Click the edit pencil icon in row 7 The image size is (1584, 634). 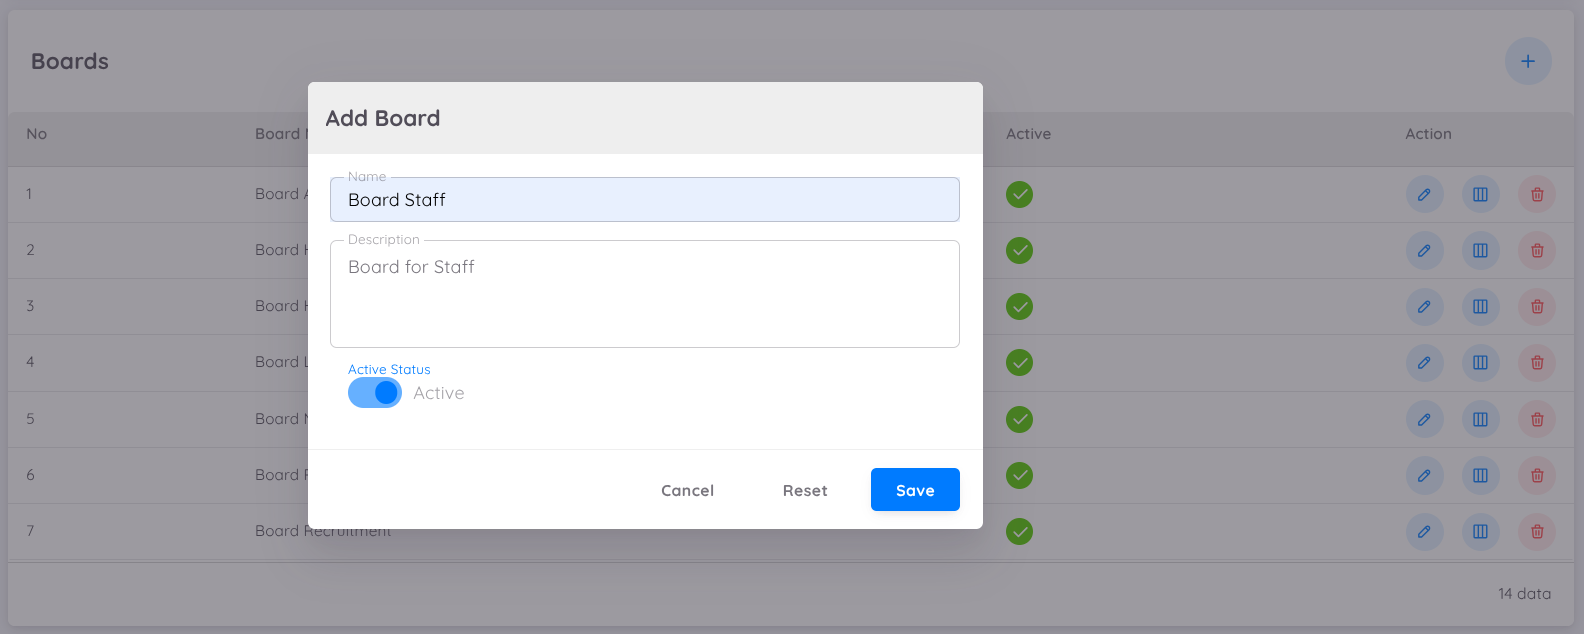[1424, 532]
